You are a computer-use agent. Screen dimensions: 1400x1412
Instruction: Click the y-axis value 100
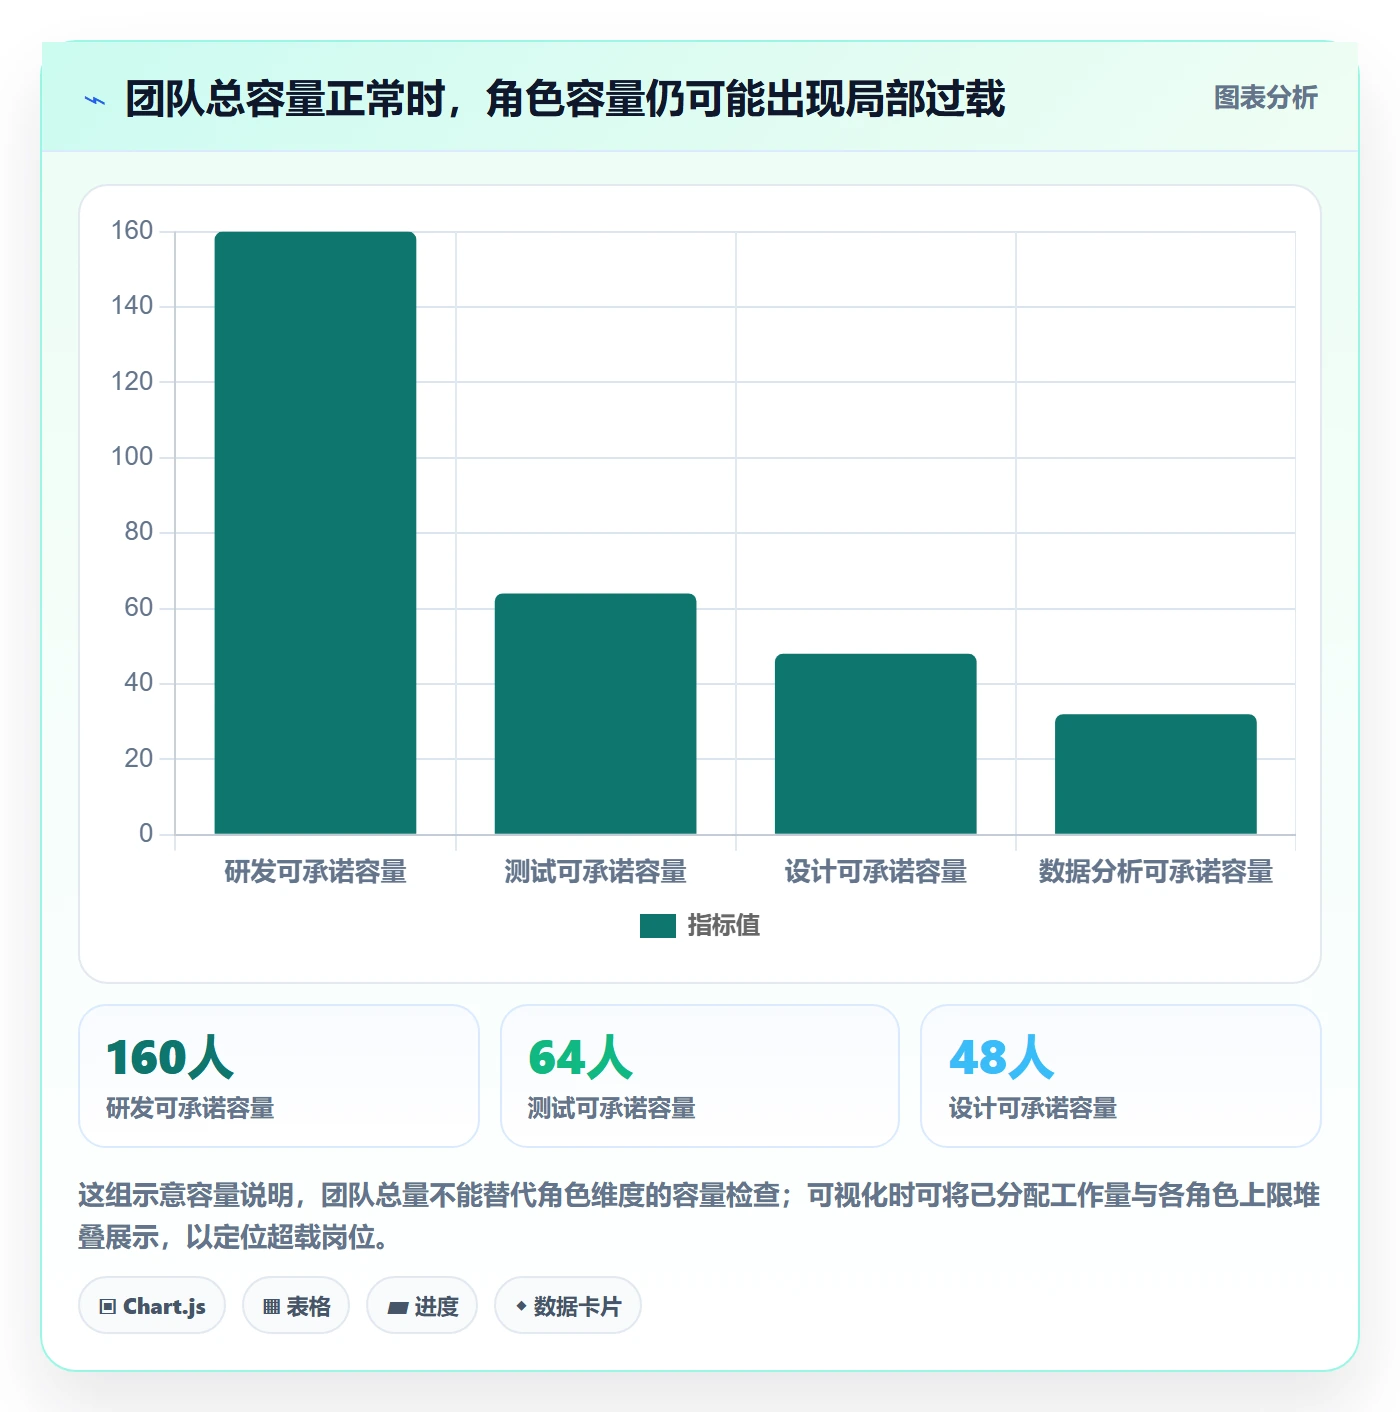[132, 457]
